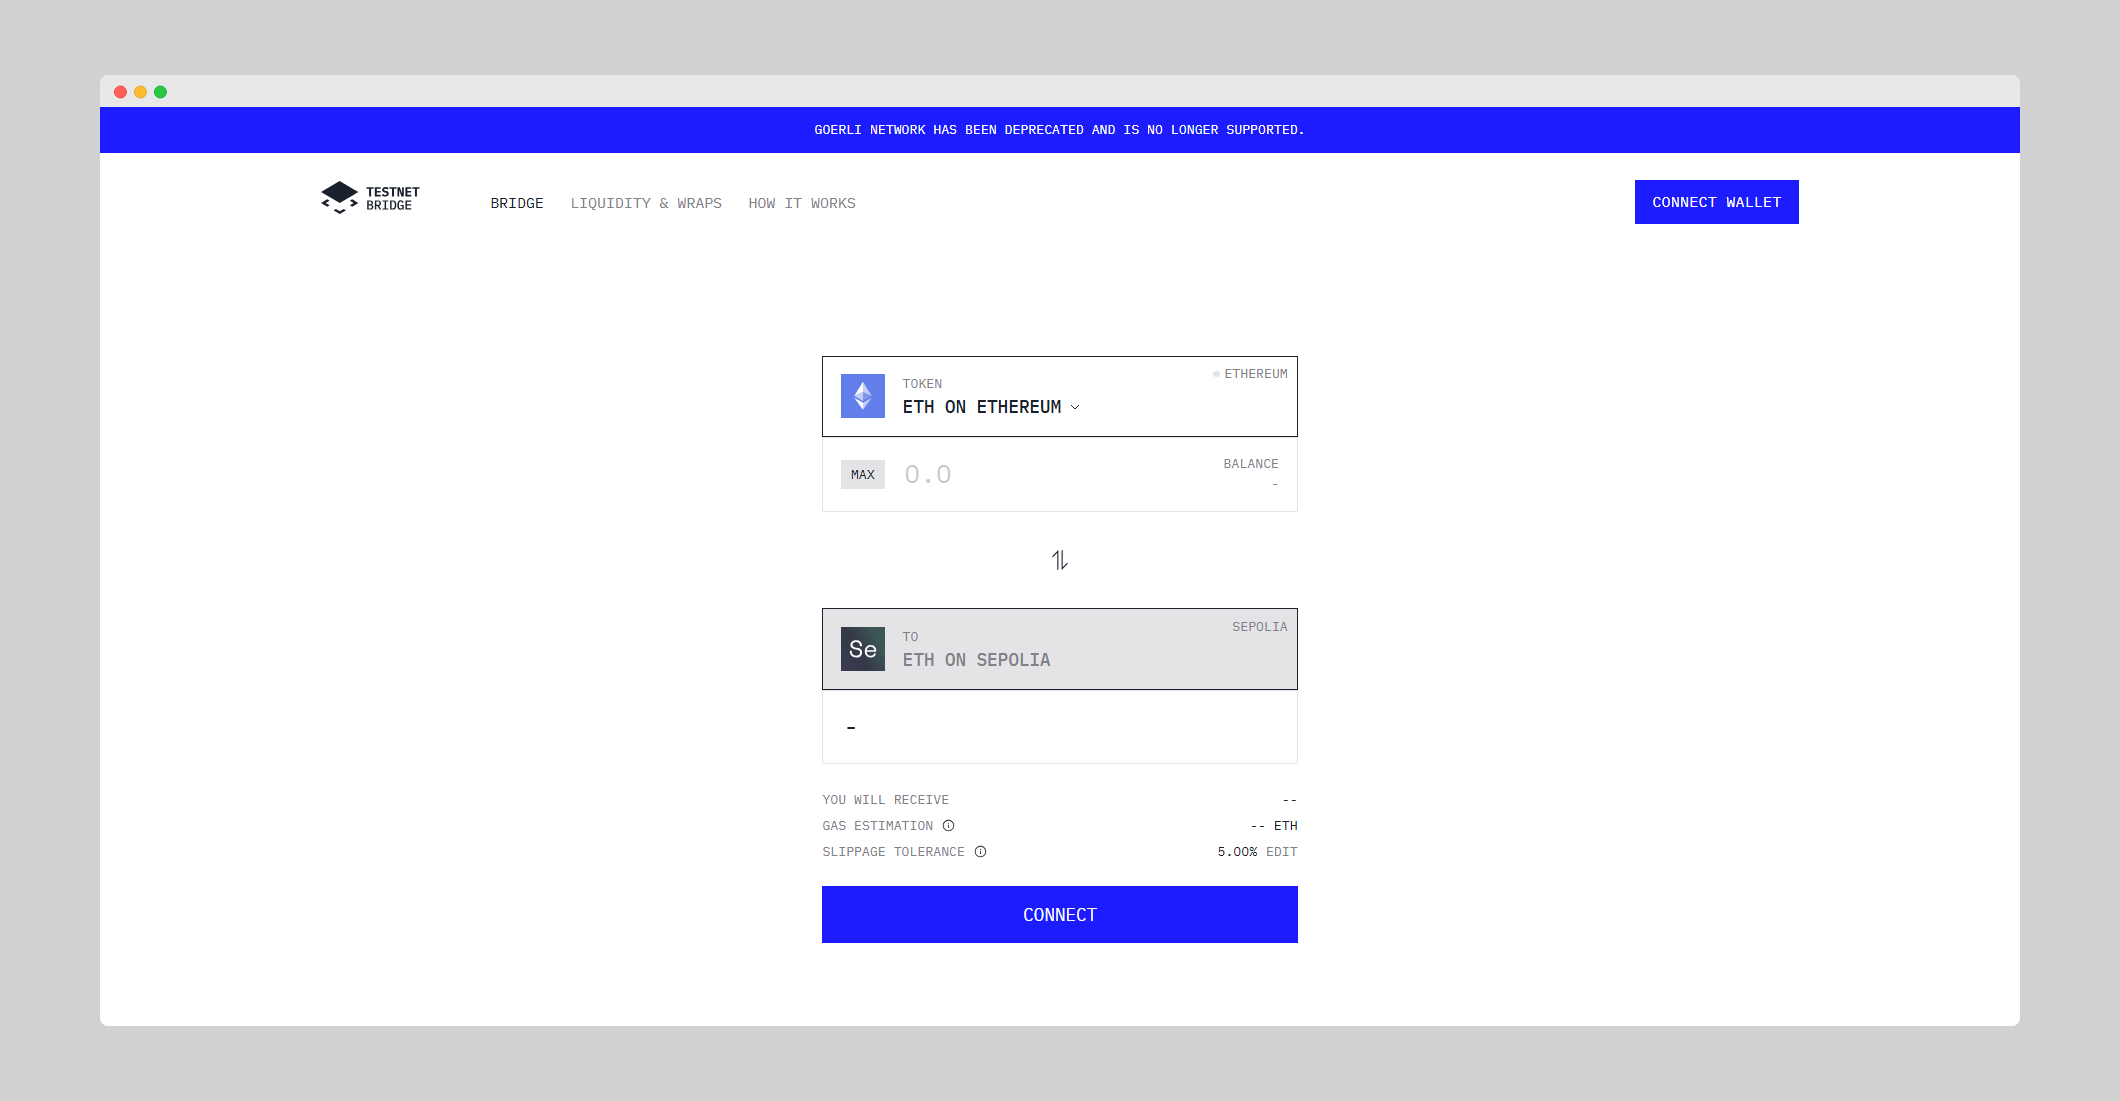Click the large CONNECT button
Viewport: 2120px width, 1101px height.
tap(1059, 914)
